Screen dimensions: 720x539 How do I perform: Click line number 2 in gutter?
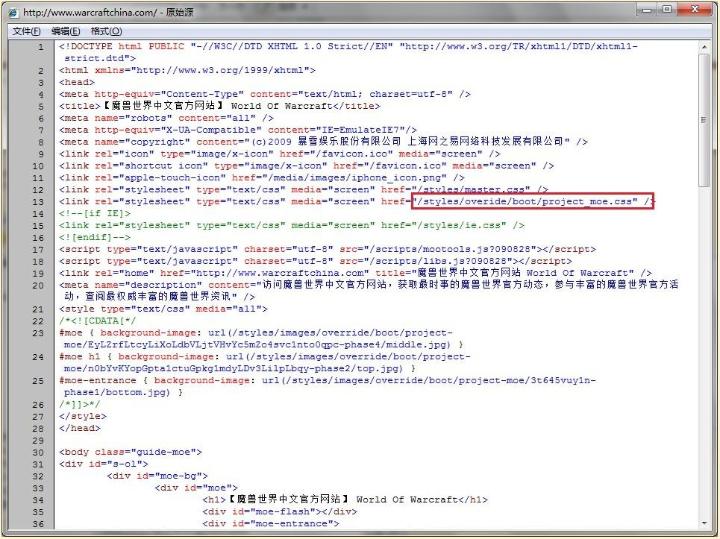tap(41, 71)
